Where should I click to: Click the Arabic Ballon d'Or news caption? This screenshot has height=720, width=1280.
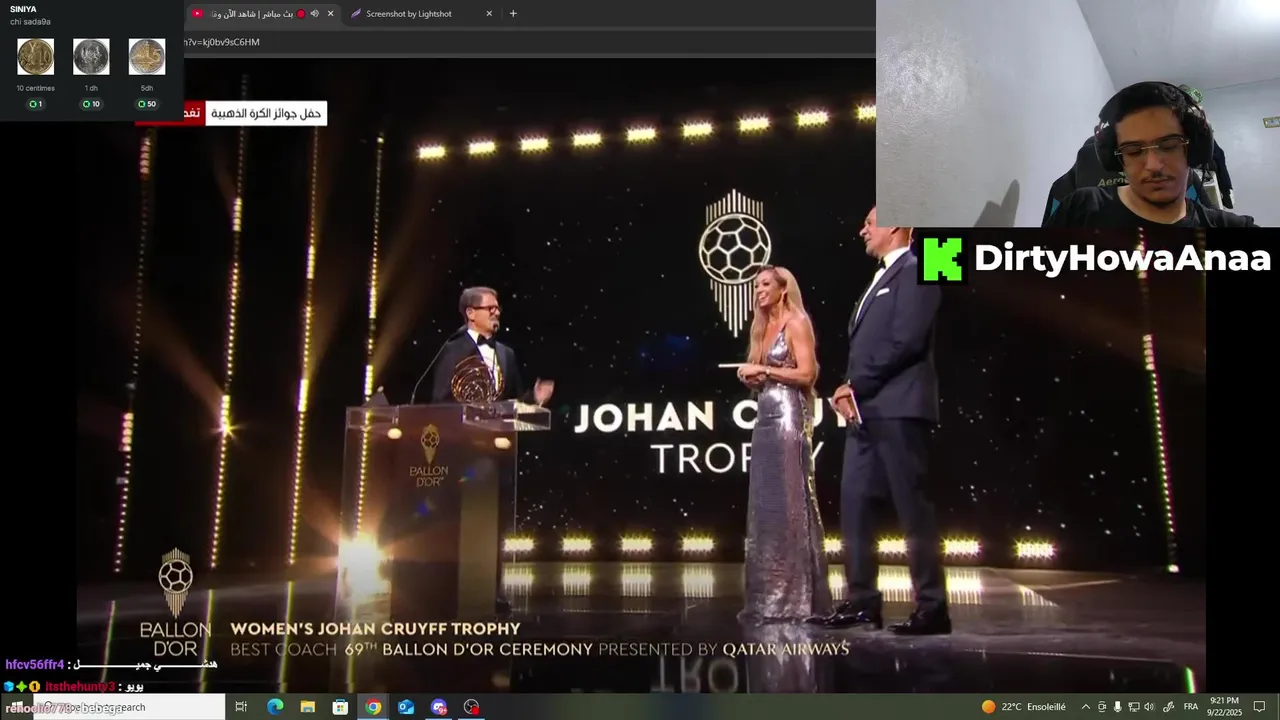[x=265, y=113]
